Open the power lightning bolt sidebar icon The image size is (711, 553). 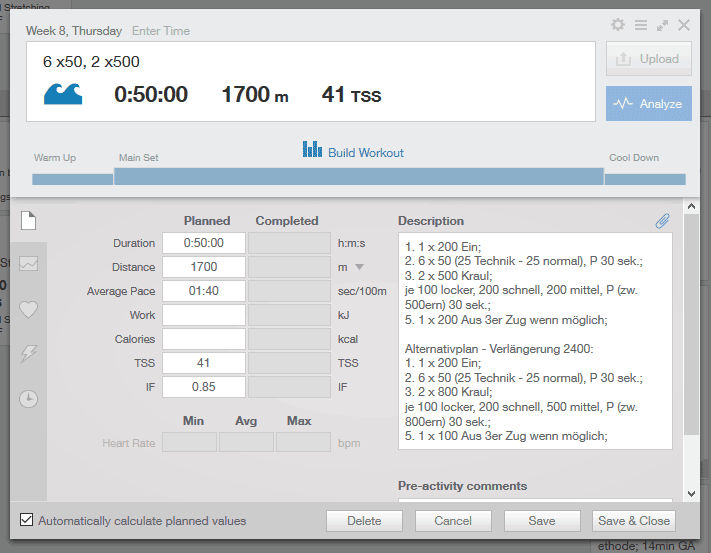pos(29,353)
